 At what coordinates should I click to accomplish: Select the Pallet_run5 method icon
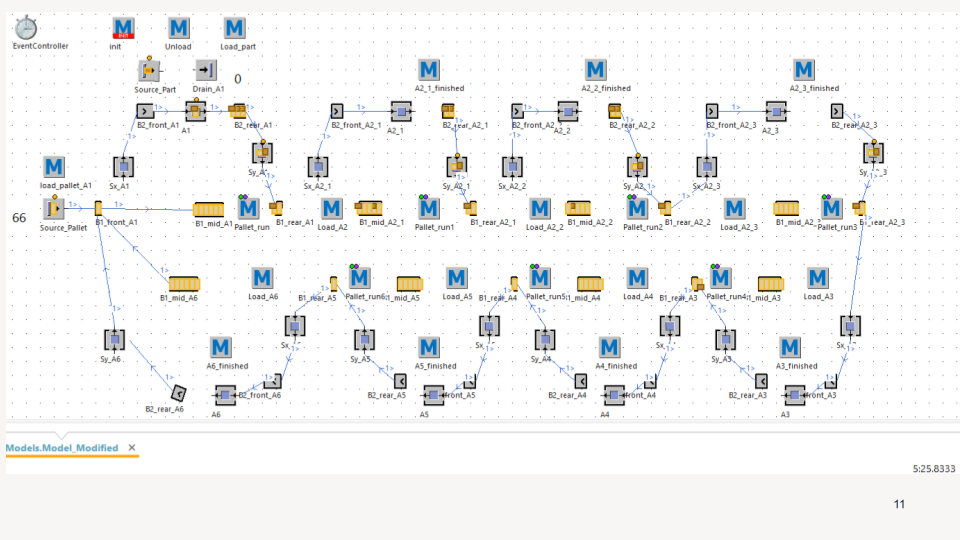pos(540,278)
